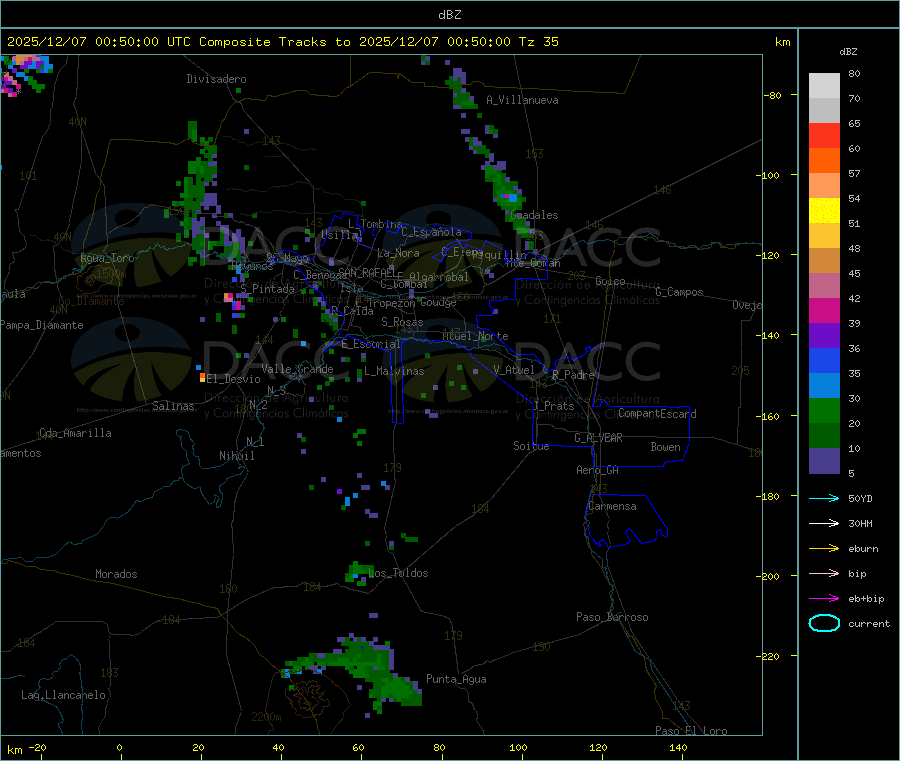The height and width of the screenshot is (761, 900).
Task: Click the Punta_Agua map label
Action: coord(456,679)
